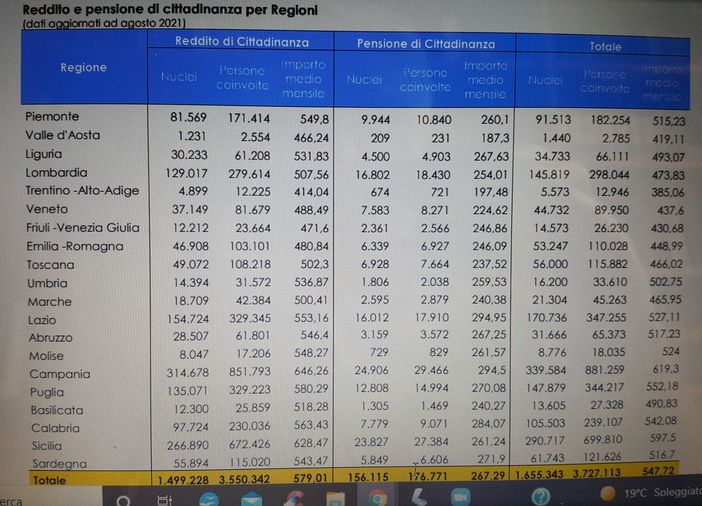Viewport: 702px width, 506px height.
Task: Select the 'Molise' row label
Action: pos(47,356)
